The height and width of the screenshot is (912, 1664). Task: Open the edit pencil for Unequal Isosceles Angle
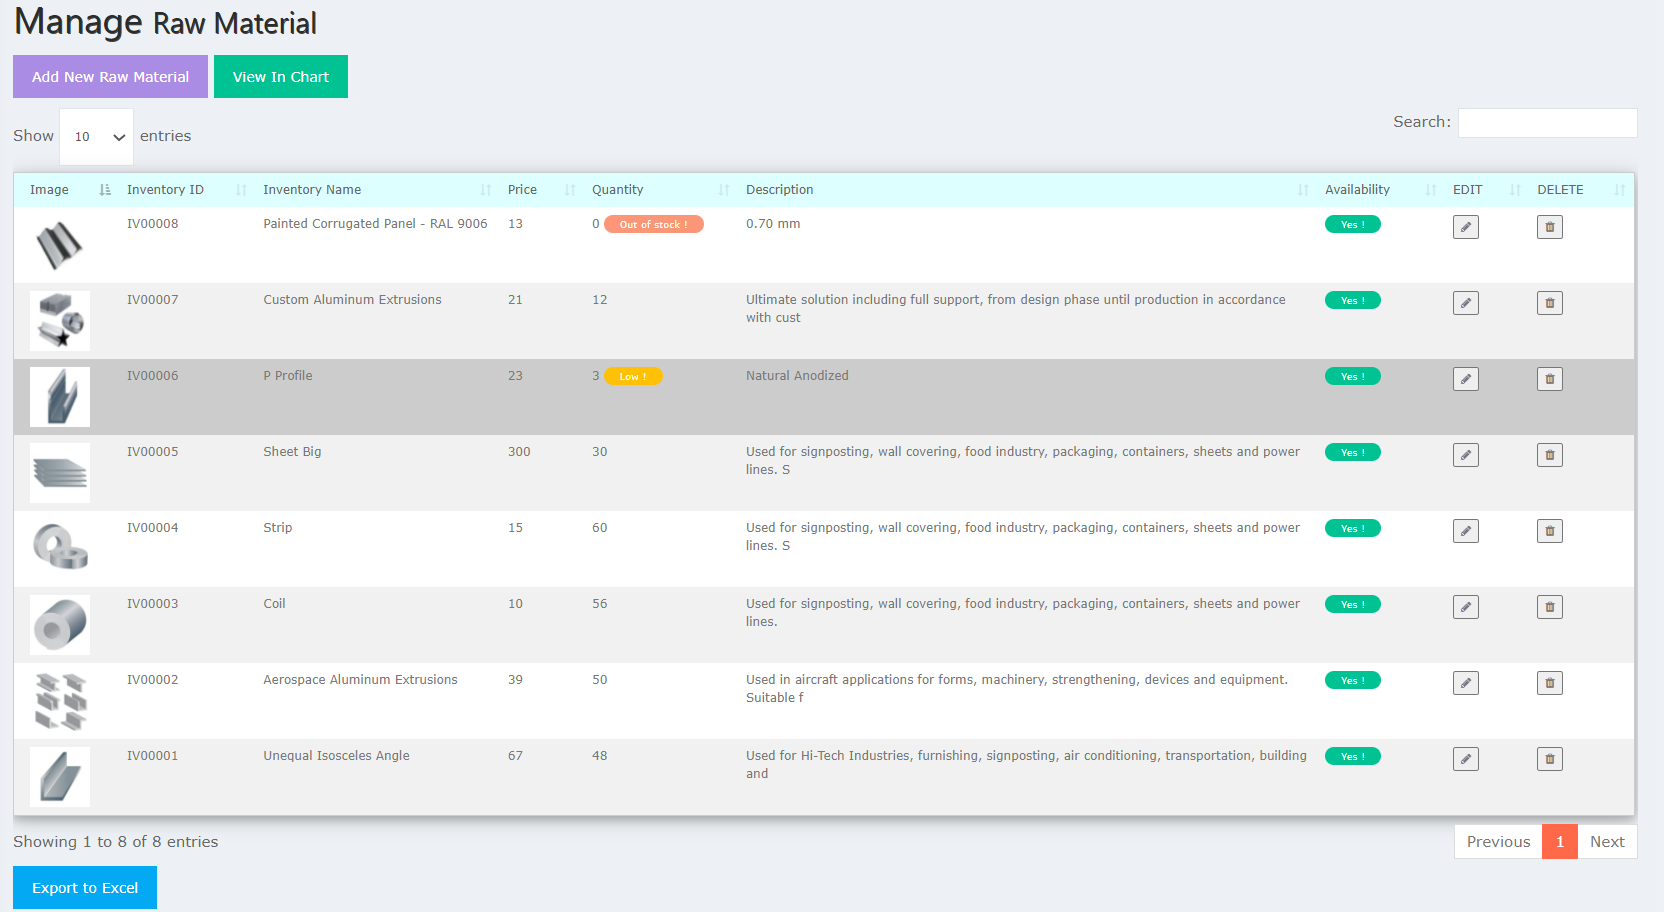coord(1465,759)
